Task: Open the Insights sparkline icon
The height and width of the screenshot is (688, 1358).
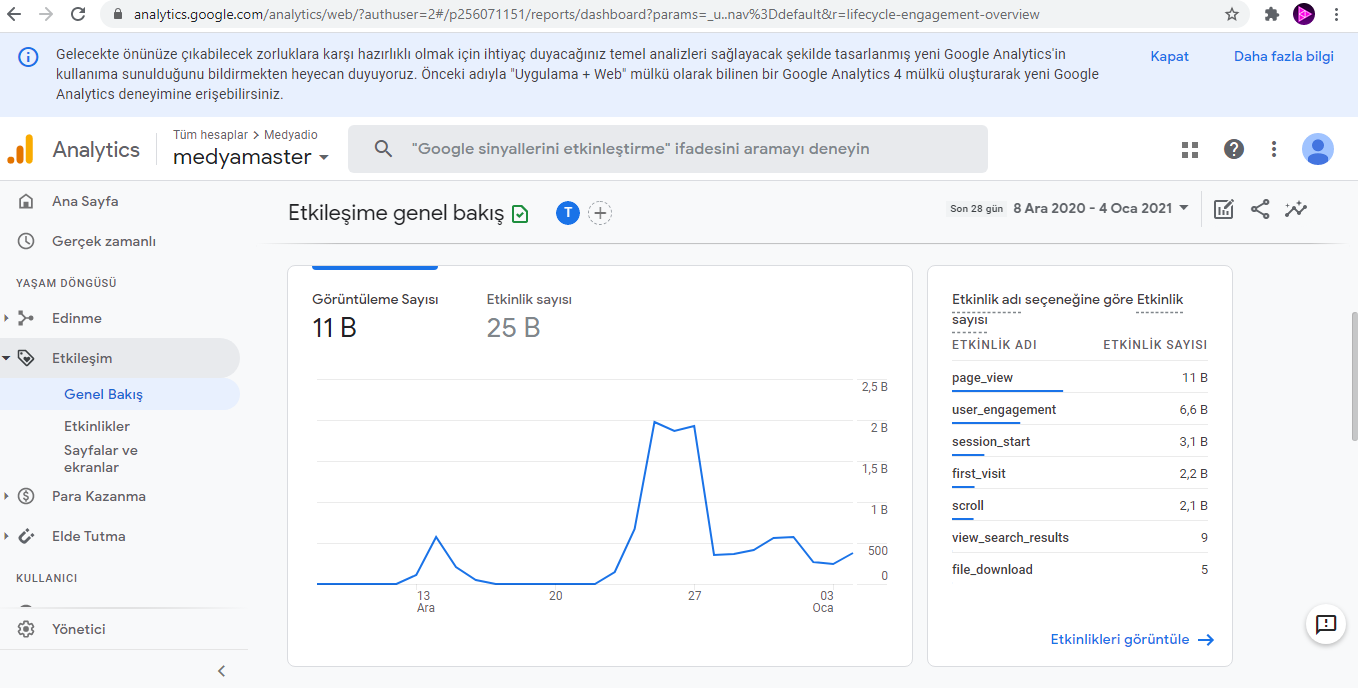Action: click(1297, 209)
